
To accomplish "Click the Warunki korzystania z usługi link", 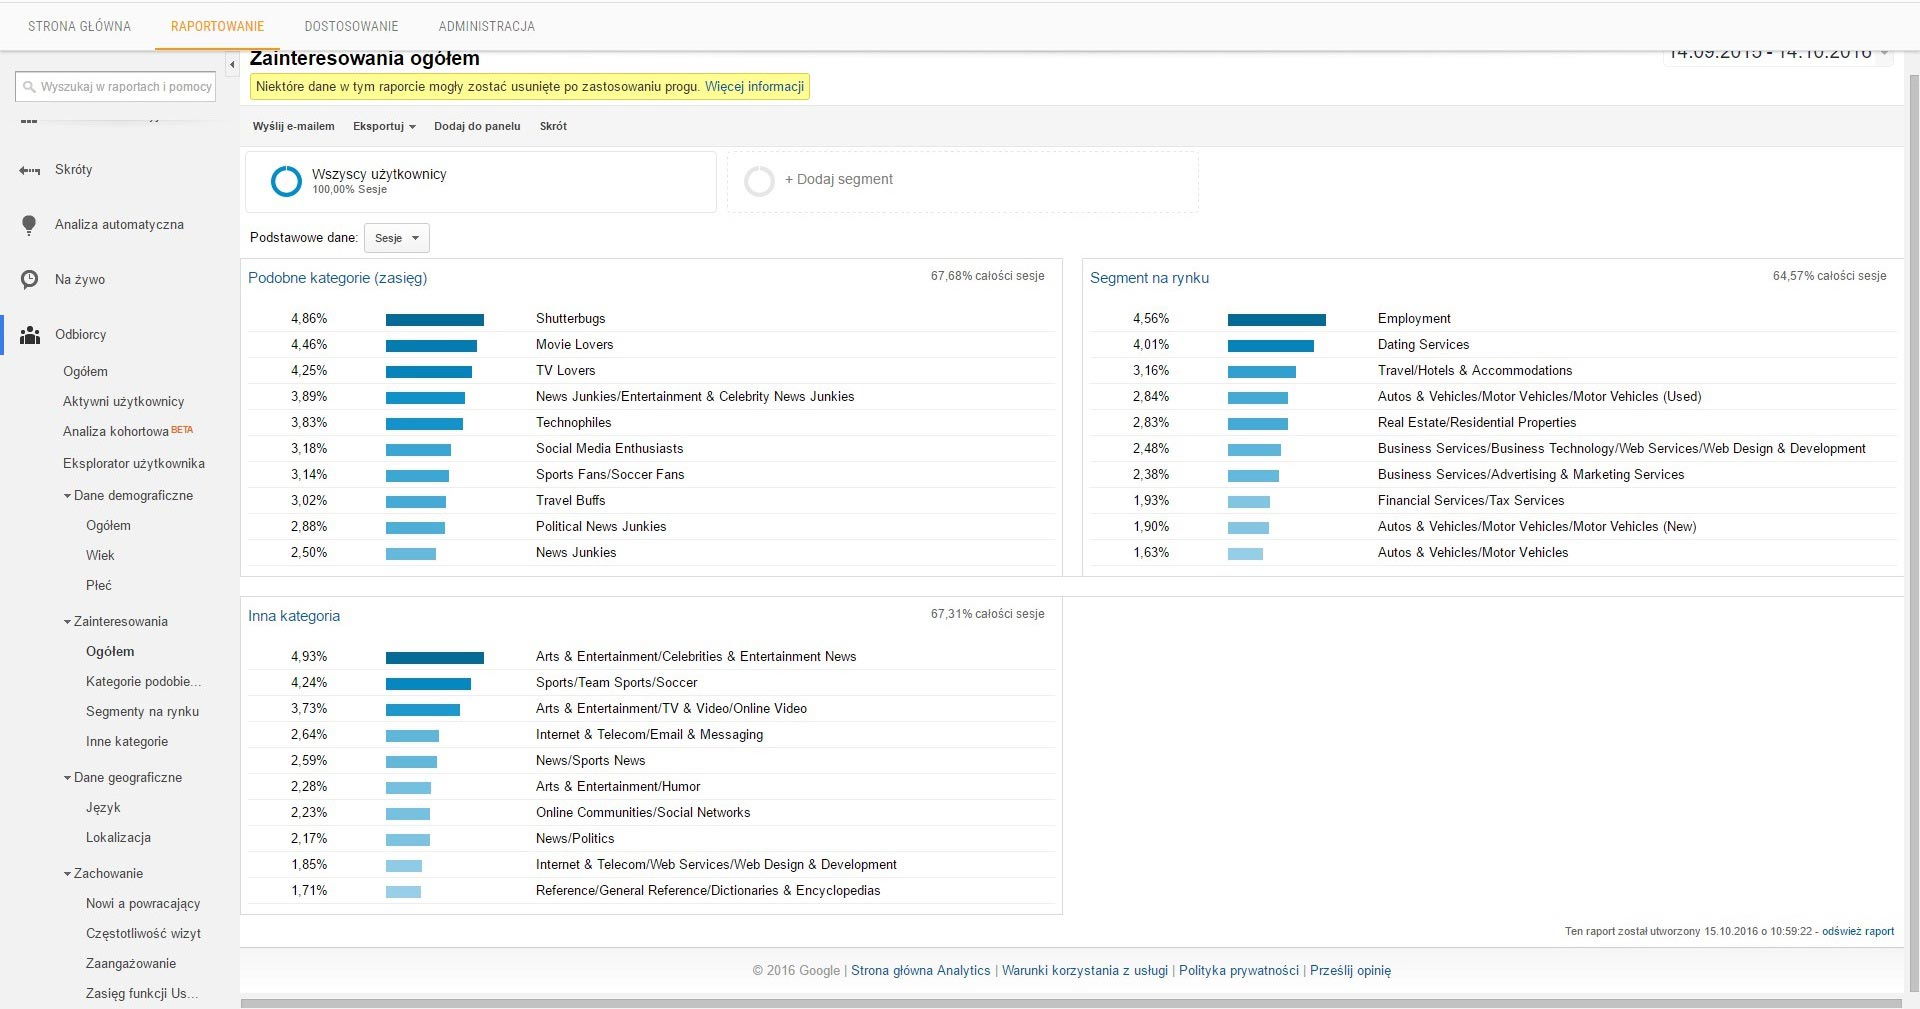I will coord(1085,970).
